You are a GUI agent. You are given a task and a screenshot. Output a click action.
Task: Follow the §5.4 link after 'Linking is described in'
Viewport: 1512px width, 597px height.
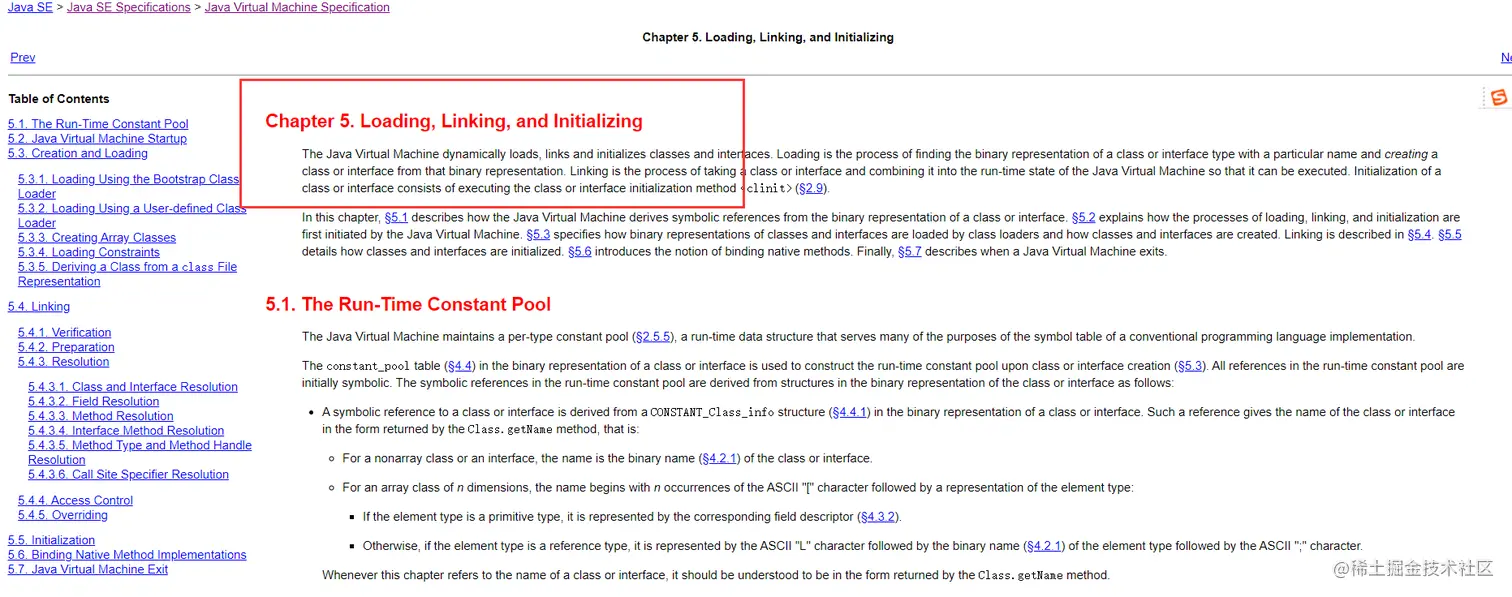[x=1419, y=234]
